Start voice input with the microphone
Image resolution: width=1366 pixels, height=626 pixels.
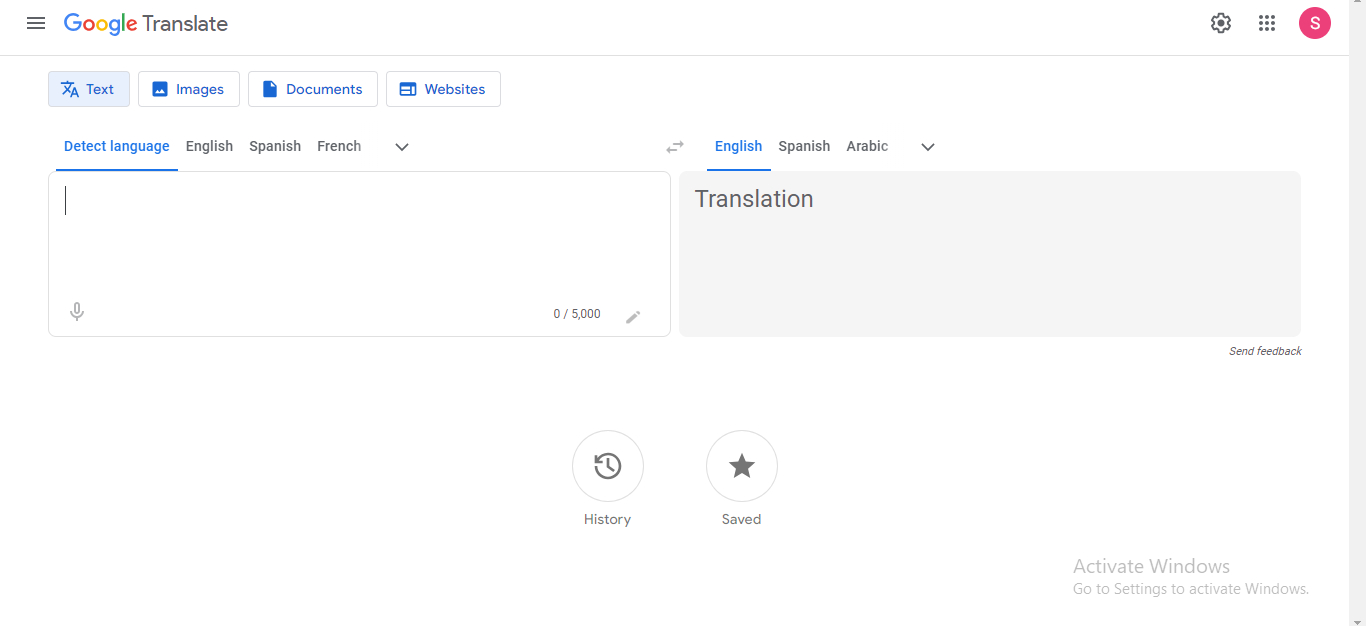77,312
